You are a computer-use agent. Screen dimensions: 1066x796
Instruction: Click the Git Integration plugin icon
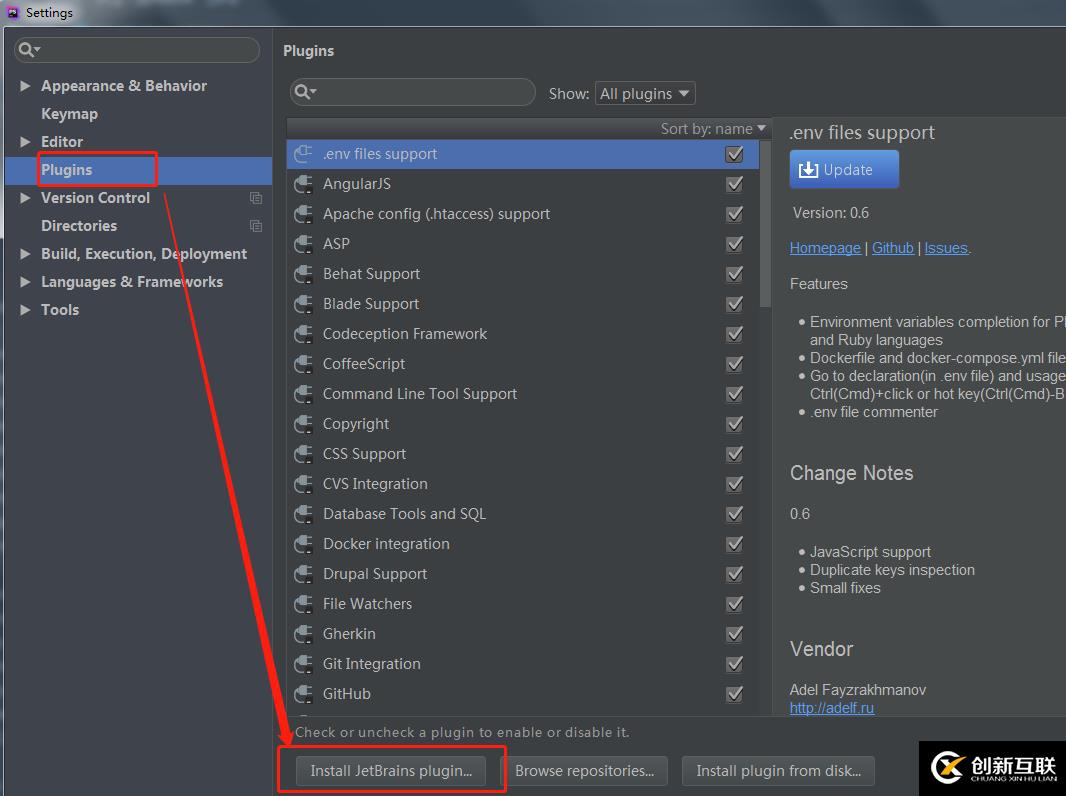coord(303,663)
